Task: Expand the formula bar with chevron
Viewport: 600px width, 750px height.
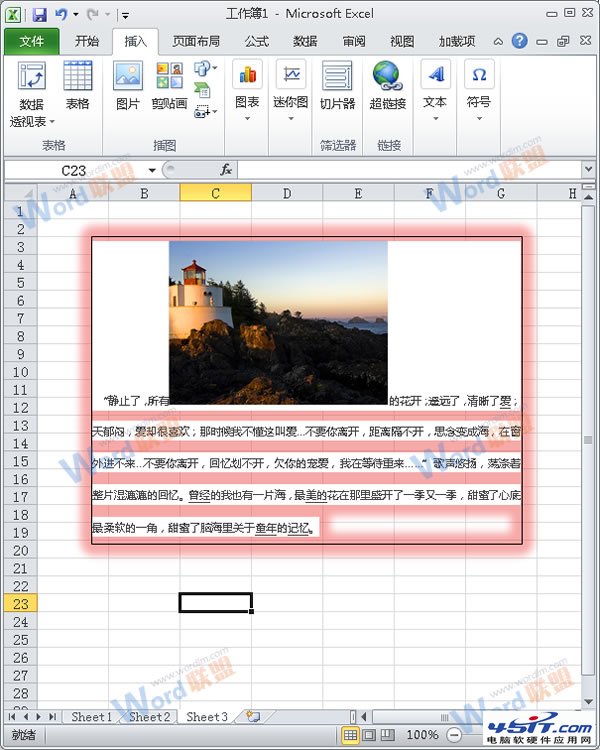Action: coord(589,169)
